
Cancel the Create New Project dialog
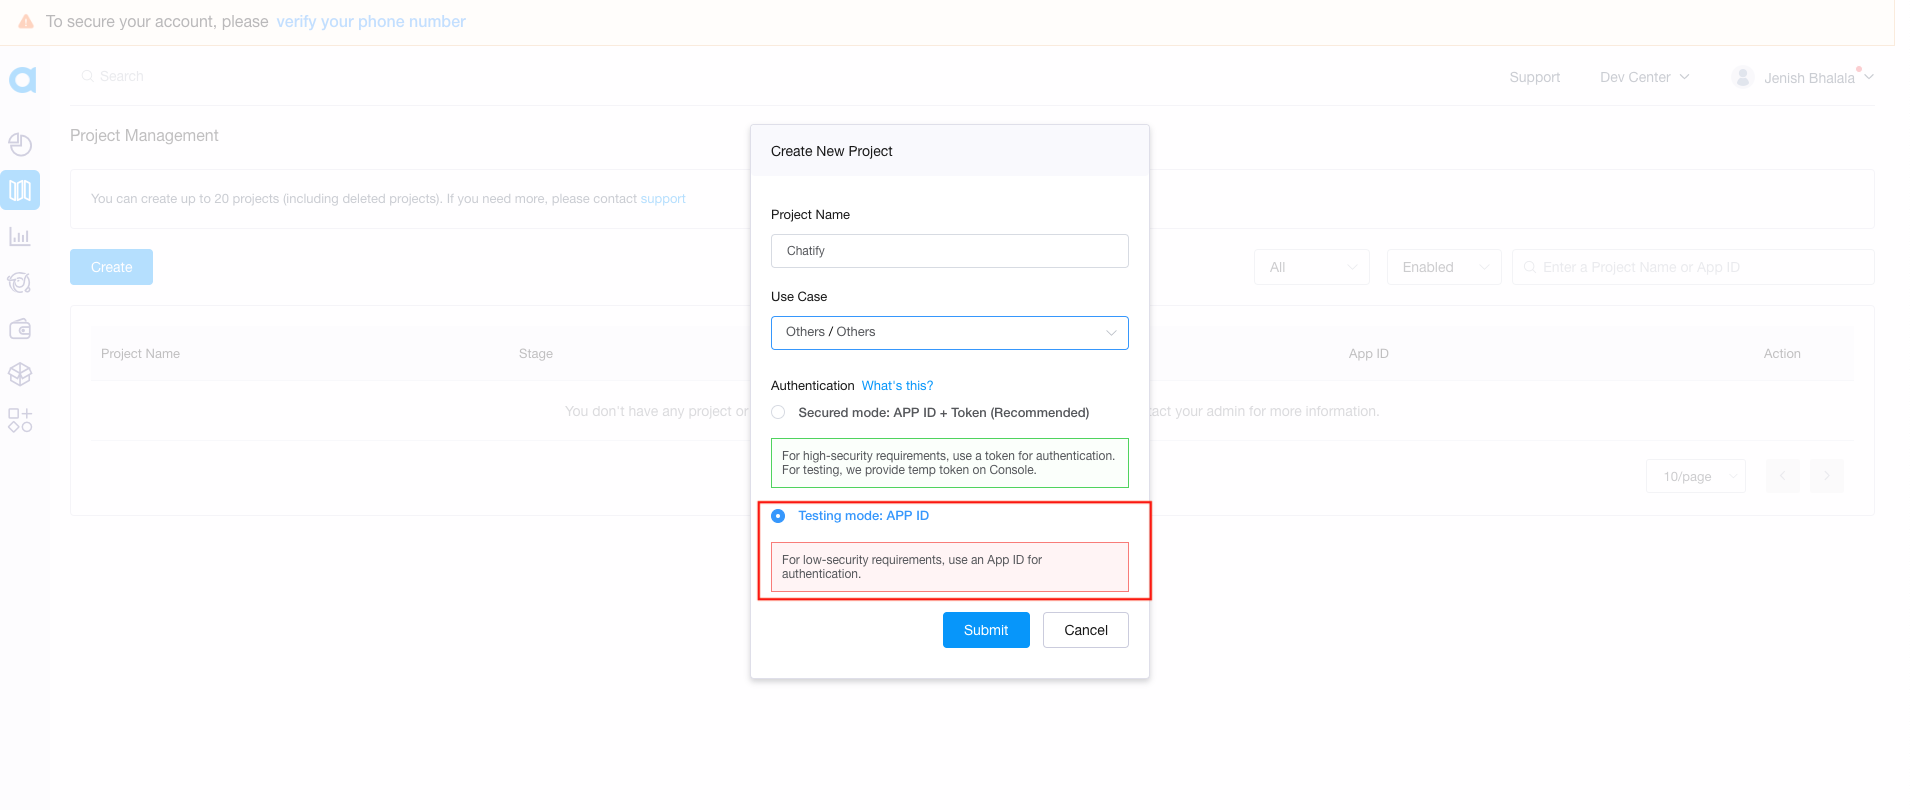tap(1085, 630)
